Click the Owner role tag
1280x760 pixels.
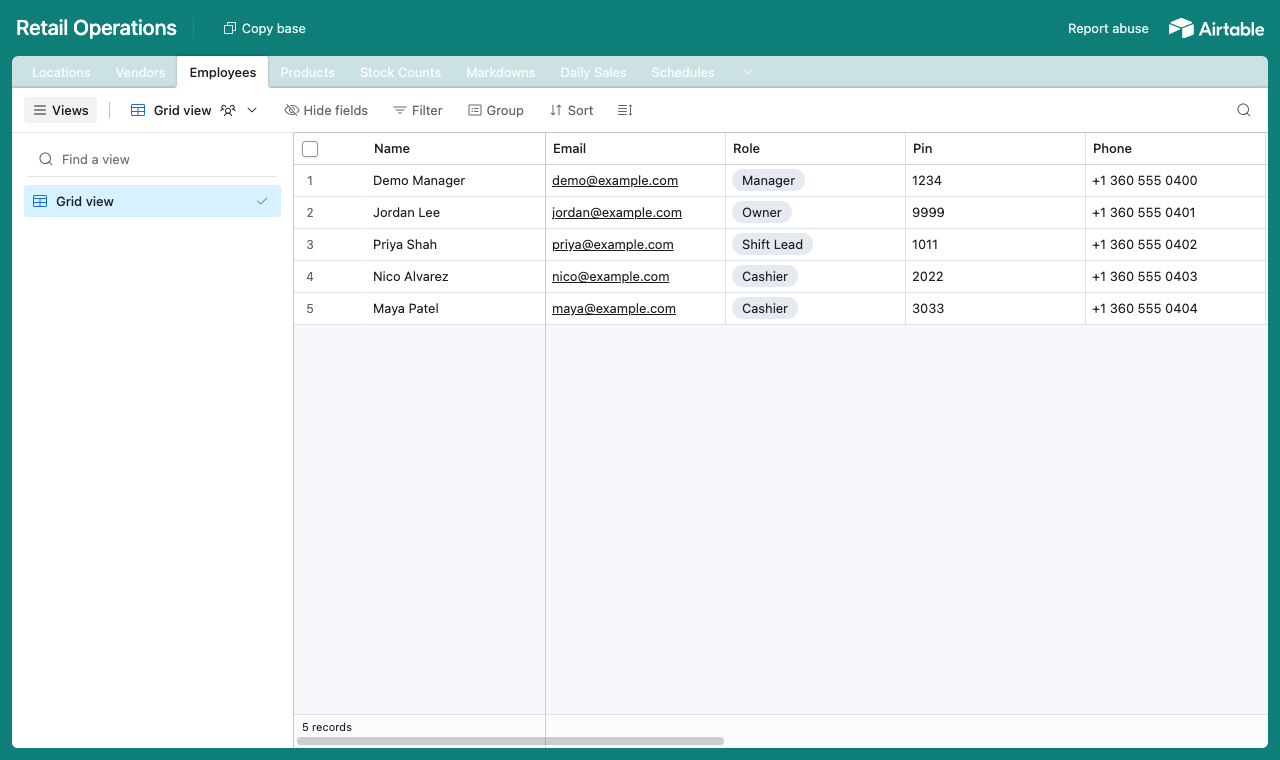pos(762,213)
